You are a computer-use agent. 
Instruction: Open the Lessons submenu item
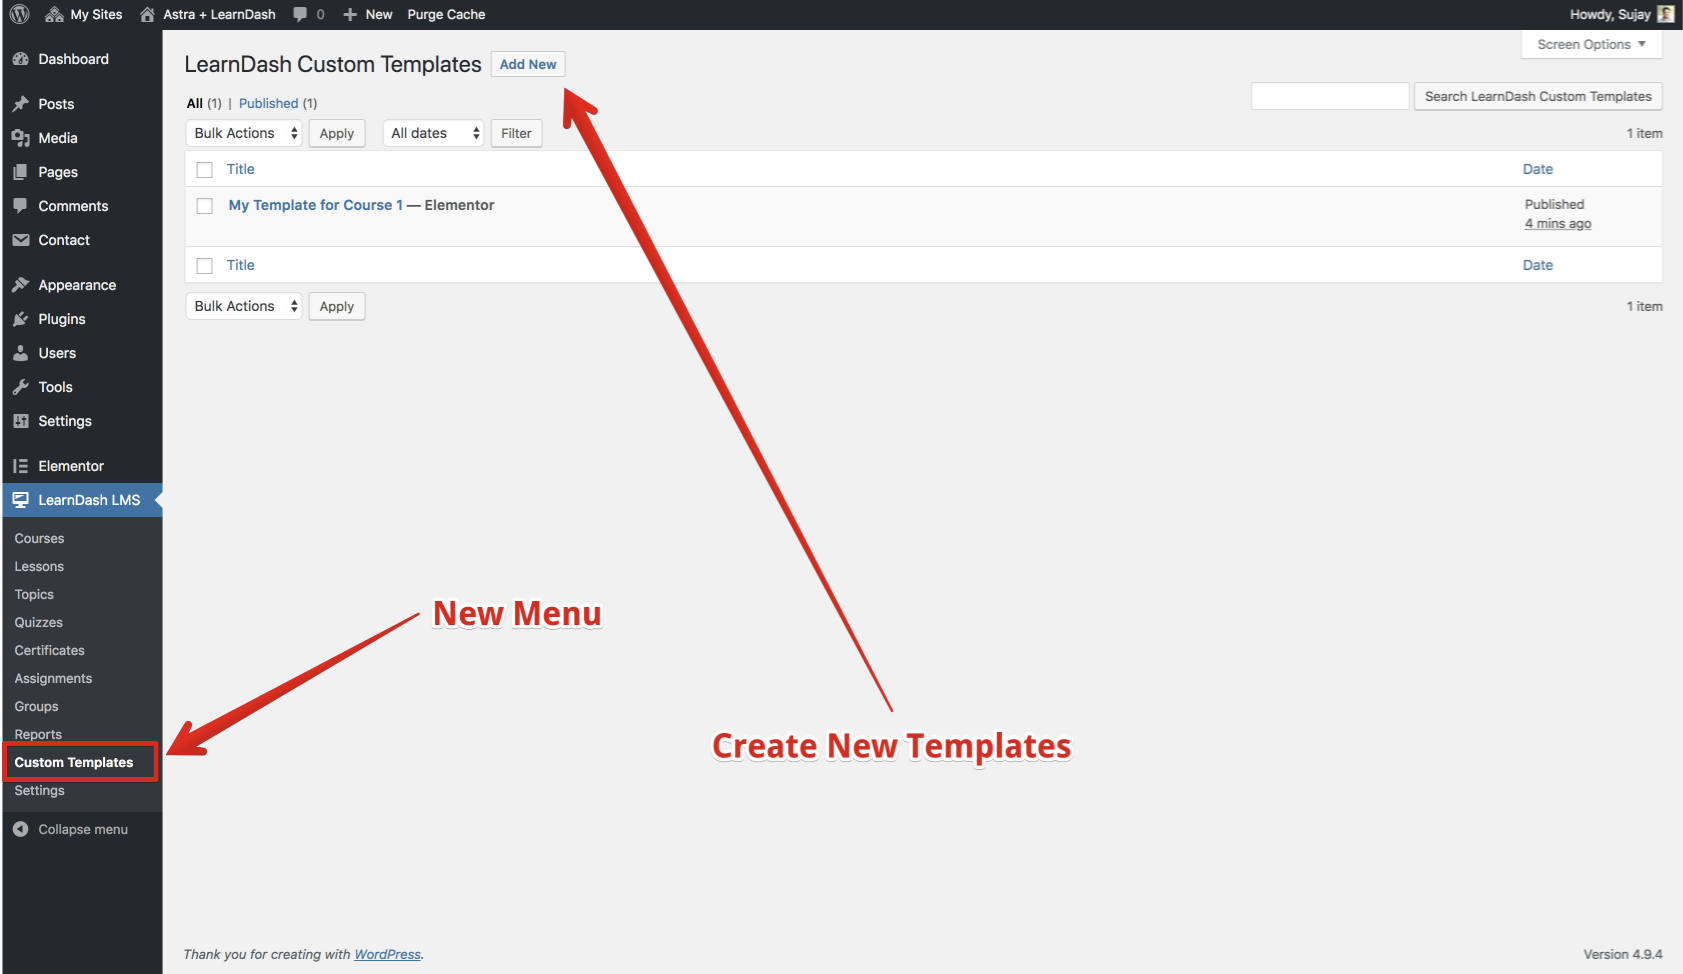[x=40, y=566]
